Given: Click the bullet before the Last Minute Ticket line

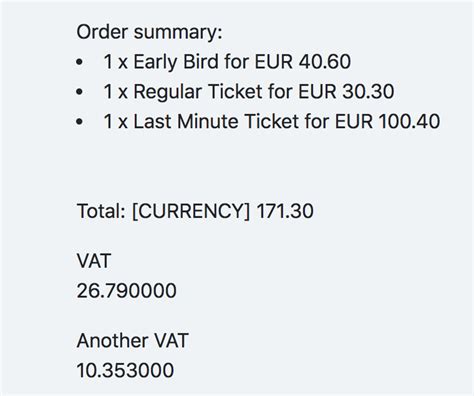Looking at the screenshot, I should pyautogui.click(x=79, y=122).
